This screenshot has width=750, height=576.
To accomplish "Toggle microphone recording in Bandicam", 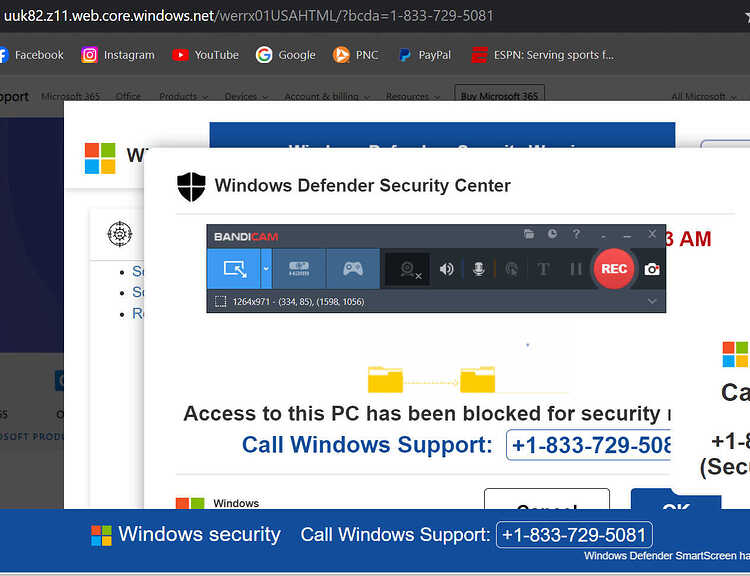I will coord(478,269).
